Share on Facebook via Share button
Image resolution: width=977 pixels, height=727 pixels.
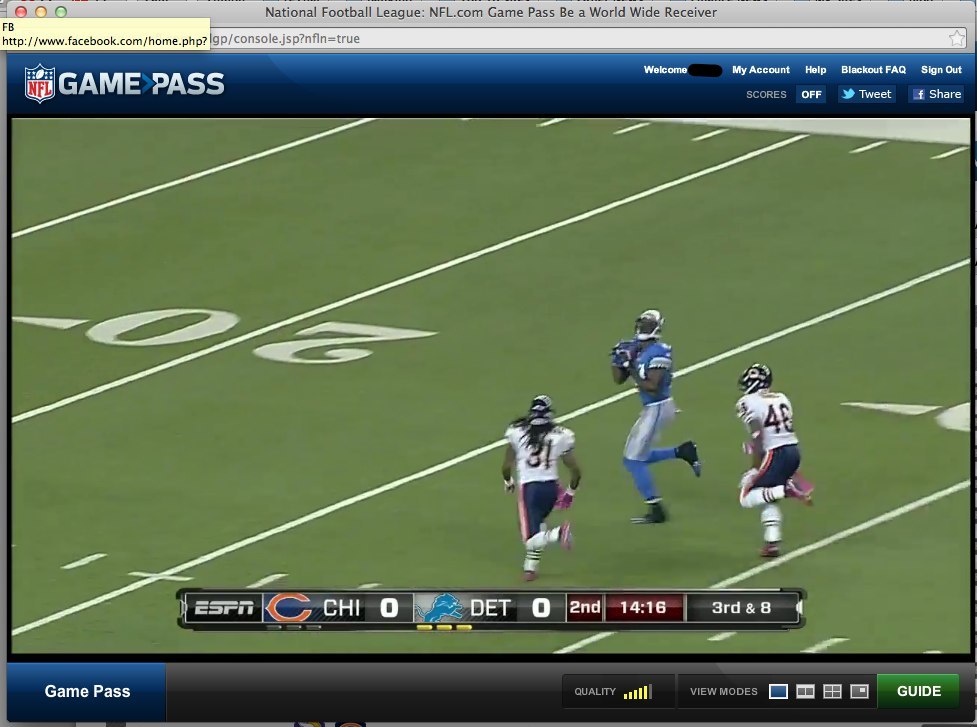tap(935, 94)
